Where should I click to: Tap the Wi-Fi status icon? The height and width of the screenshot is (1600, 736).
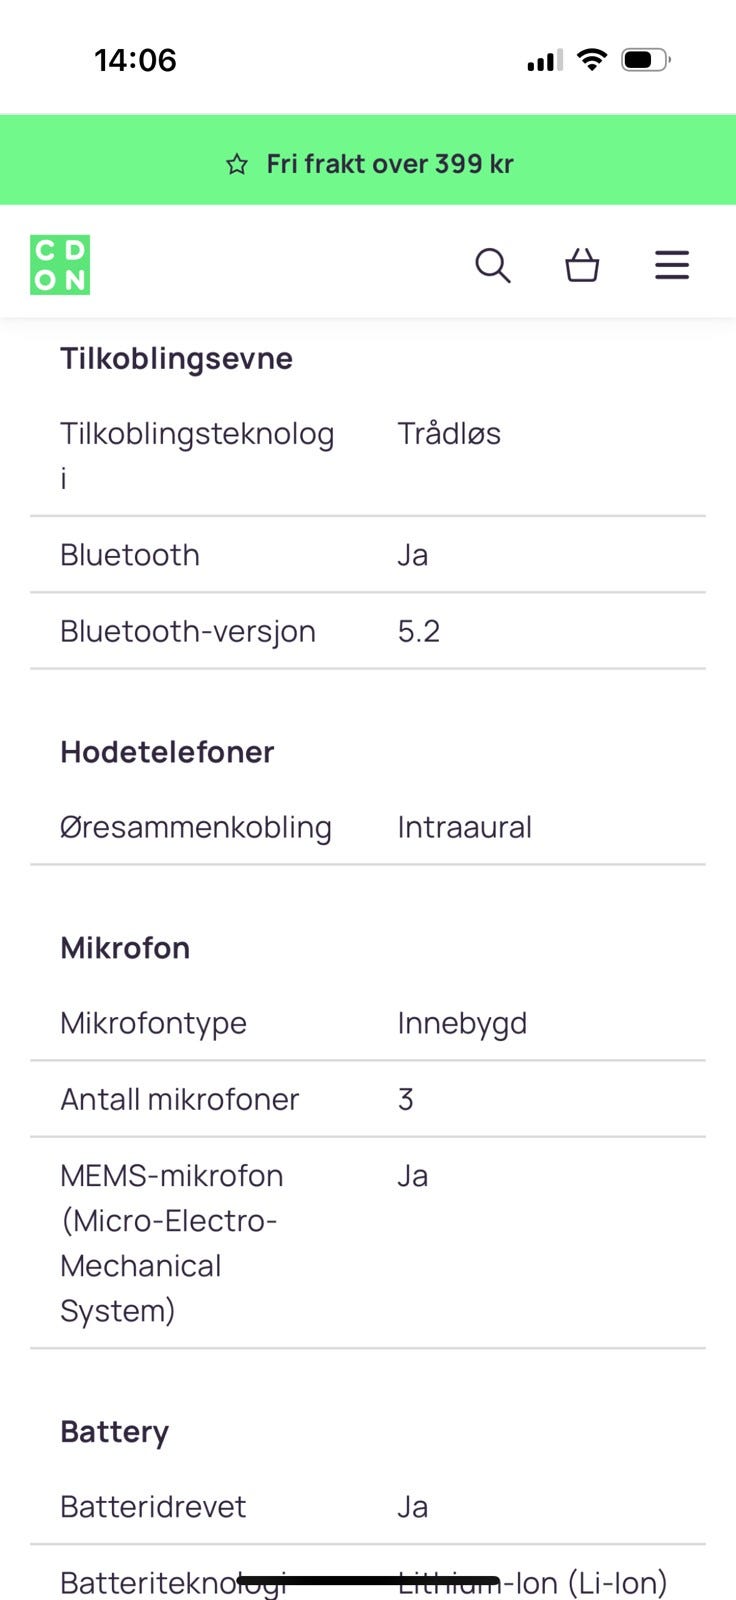[592, 60]
